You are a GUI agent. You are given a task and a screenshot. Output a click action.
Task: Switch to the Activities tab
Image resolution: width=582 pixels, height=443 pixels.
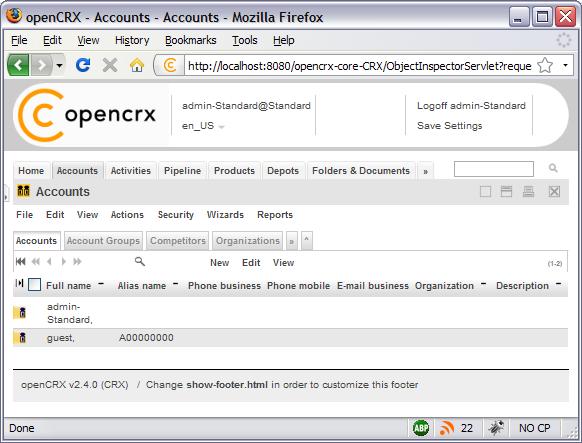coord(131,171)
